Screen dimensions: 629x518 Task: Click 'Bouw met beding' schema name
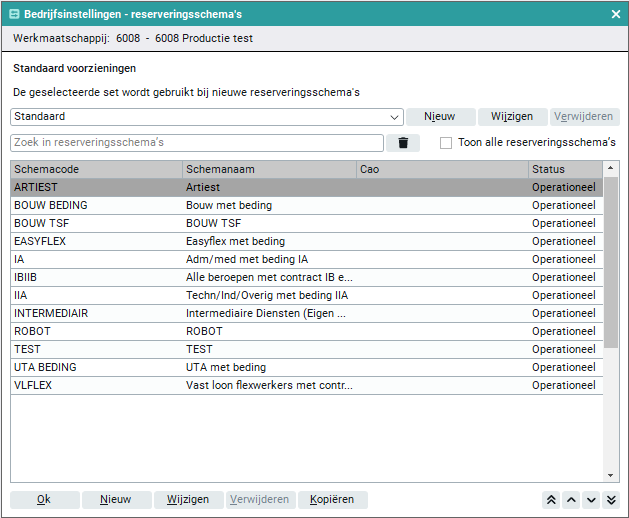pyautogui.click(x=229, y=205)
